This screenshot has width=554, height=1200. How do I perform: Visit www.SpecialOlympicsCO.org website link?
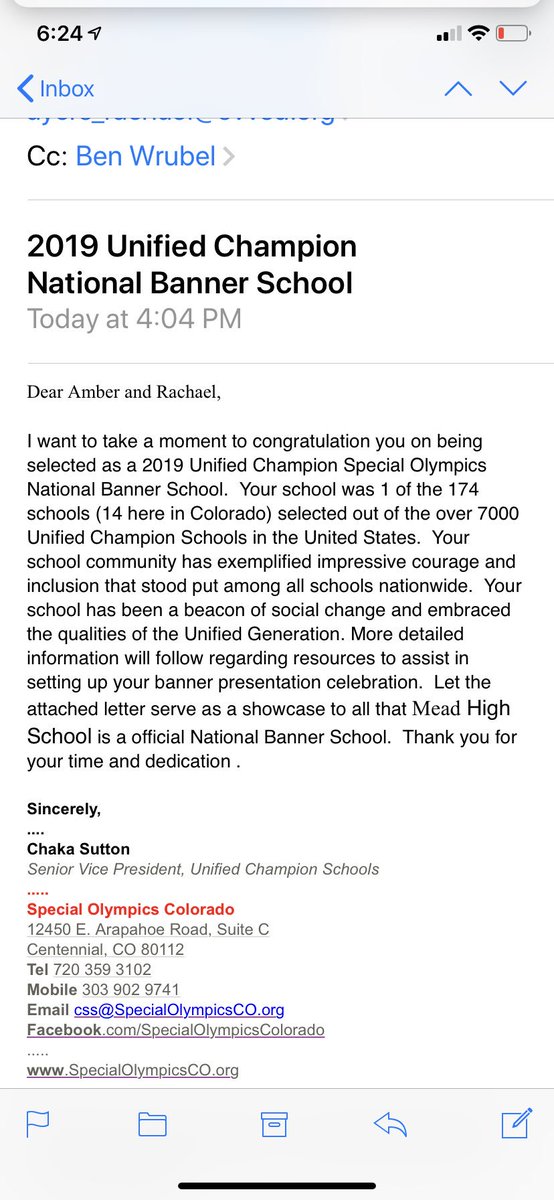[x=133, y=1070]
